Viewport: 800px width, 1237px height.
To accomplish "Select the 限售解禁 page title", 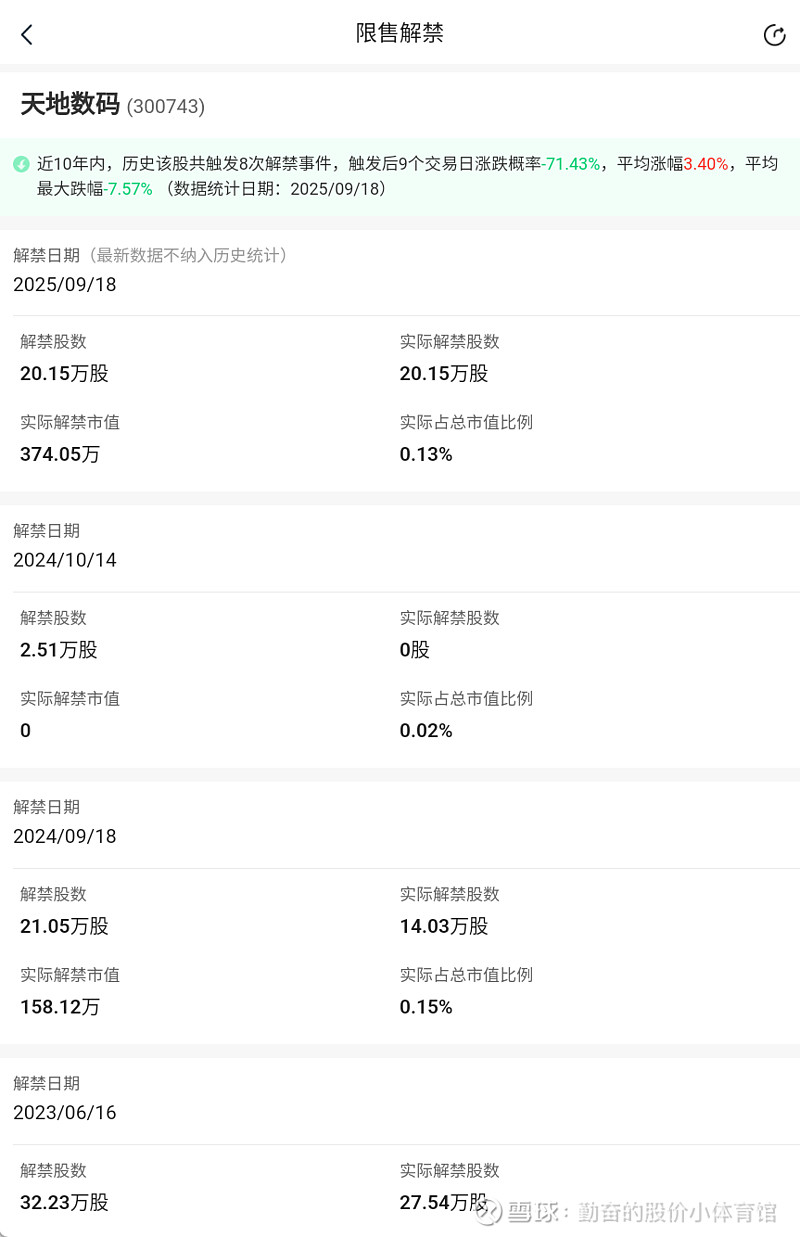I will click(400, 33).
